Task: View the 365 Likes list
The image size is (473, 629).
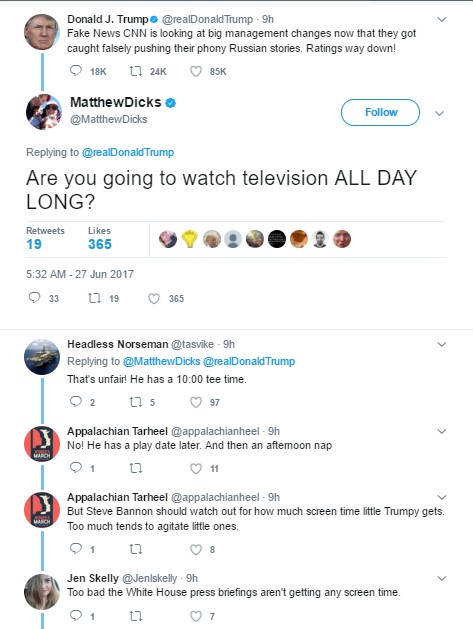Action: [x=99, y=239]
